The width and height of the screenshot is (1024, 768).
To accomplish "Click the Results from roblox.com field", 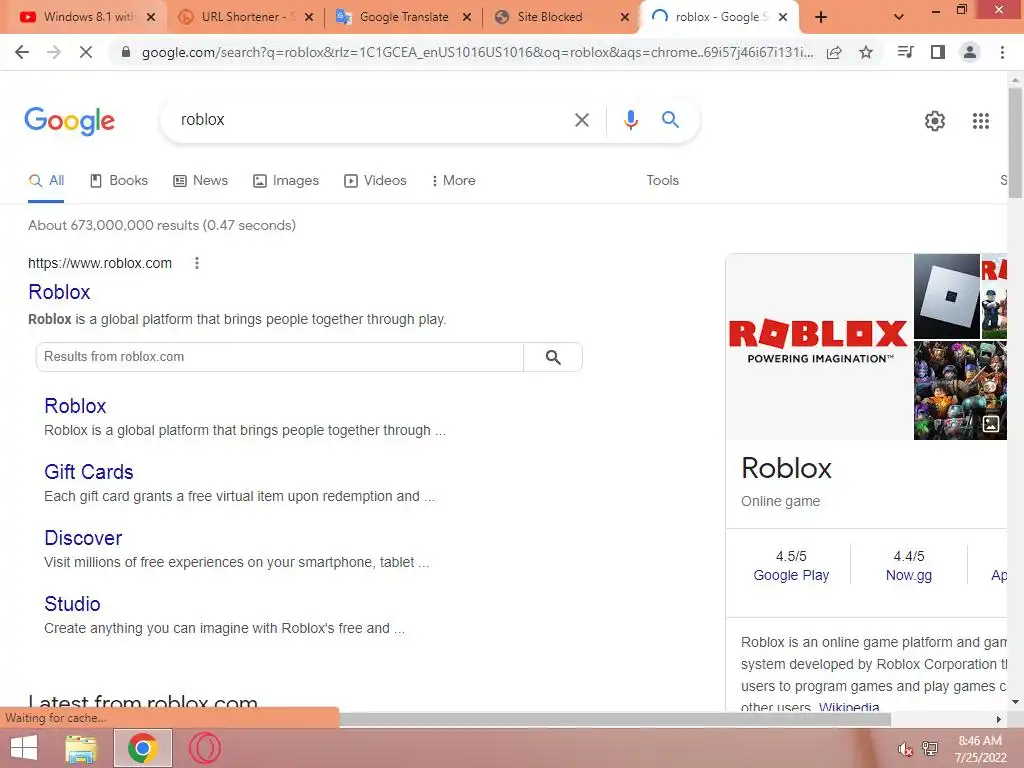I will (x=280, y=357).
